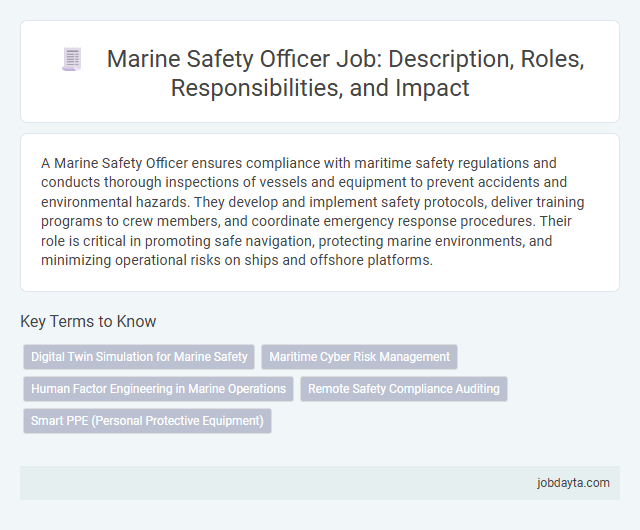Screen dimensions: 640x530
Task: Select the Smart PPE (Personal Protective Equipment) tag
Action: [147, 421]
